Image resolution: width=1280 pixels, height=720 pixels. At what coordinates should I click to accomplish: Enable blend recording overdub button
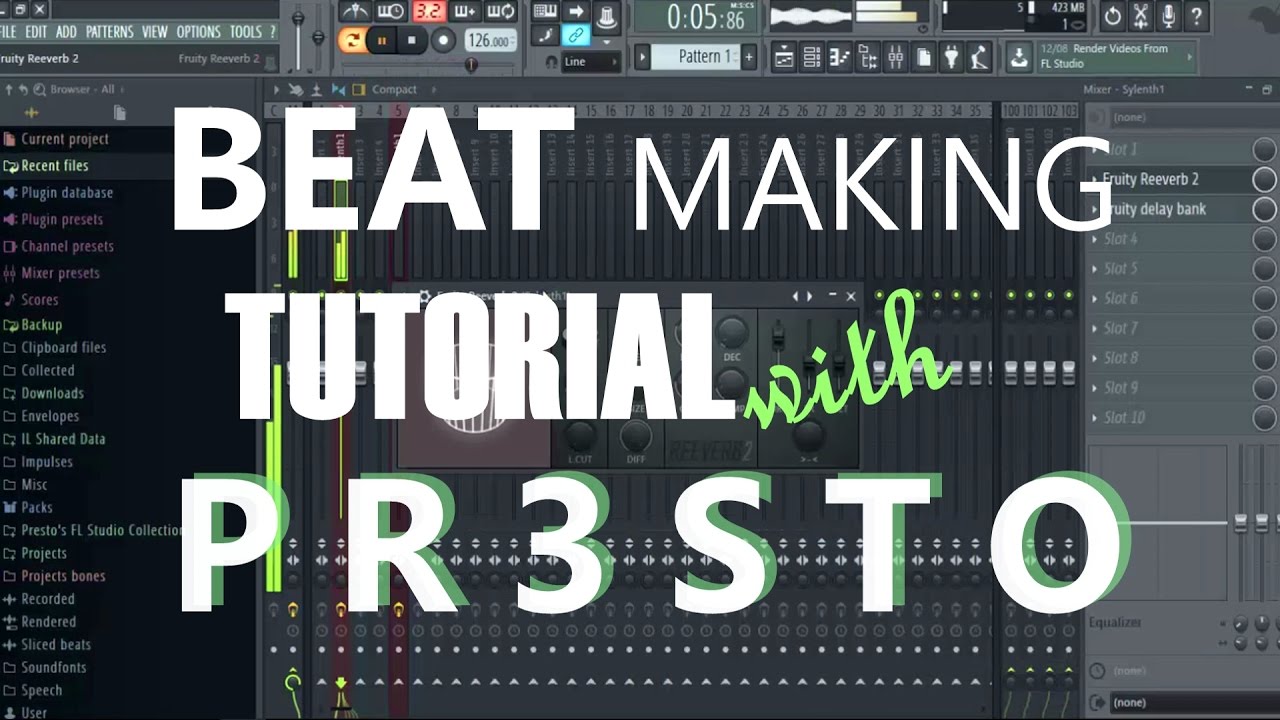pyautogui.click(x=464, y=12)
